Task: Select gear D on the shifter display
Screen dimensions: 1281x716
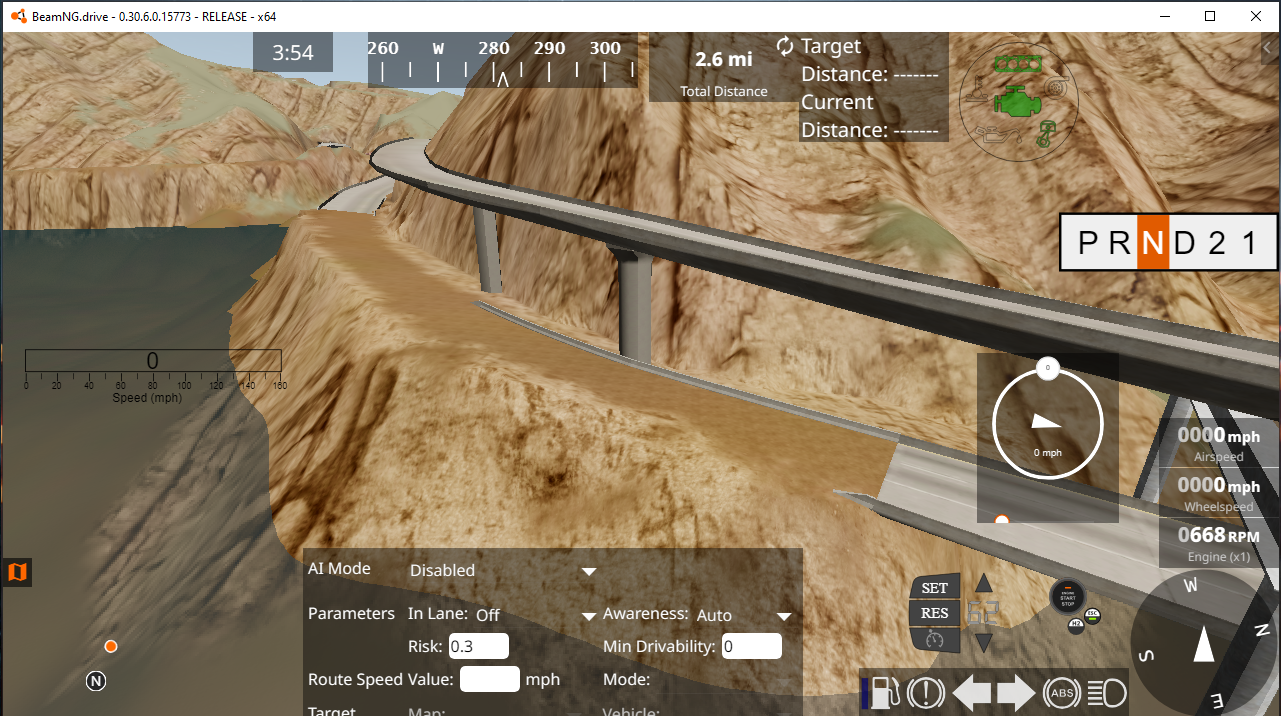Action: point(1185,243)
